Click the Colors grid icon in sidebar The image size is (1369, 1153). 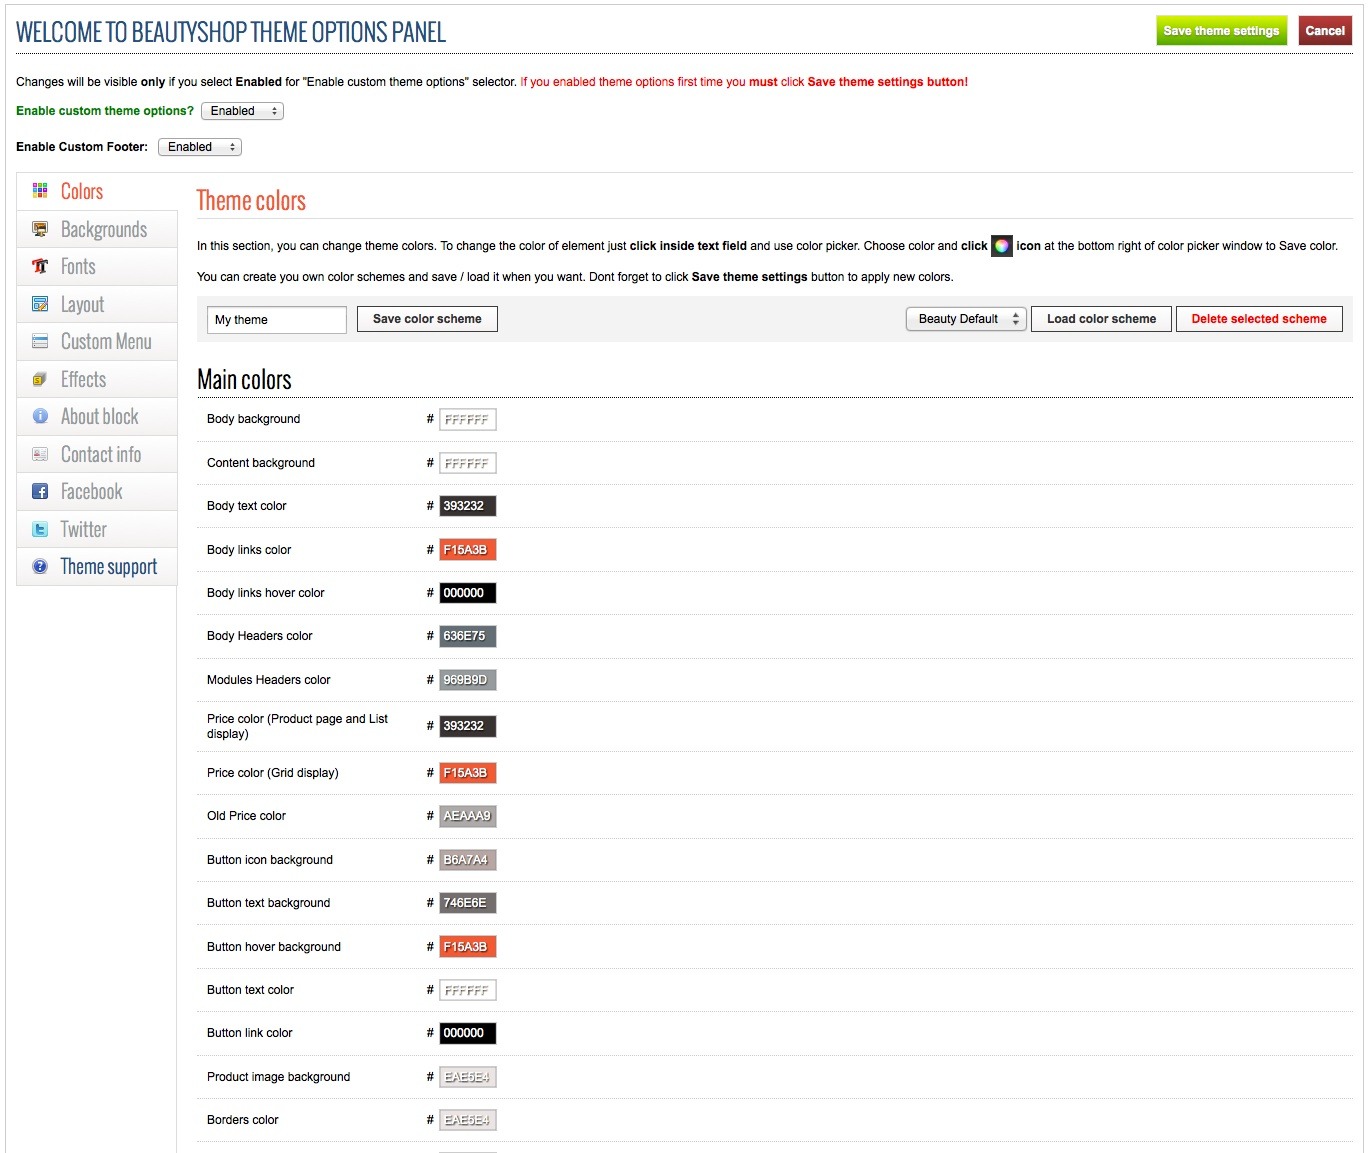point(40,191)
